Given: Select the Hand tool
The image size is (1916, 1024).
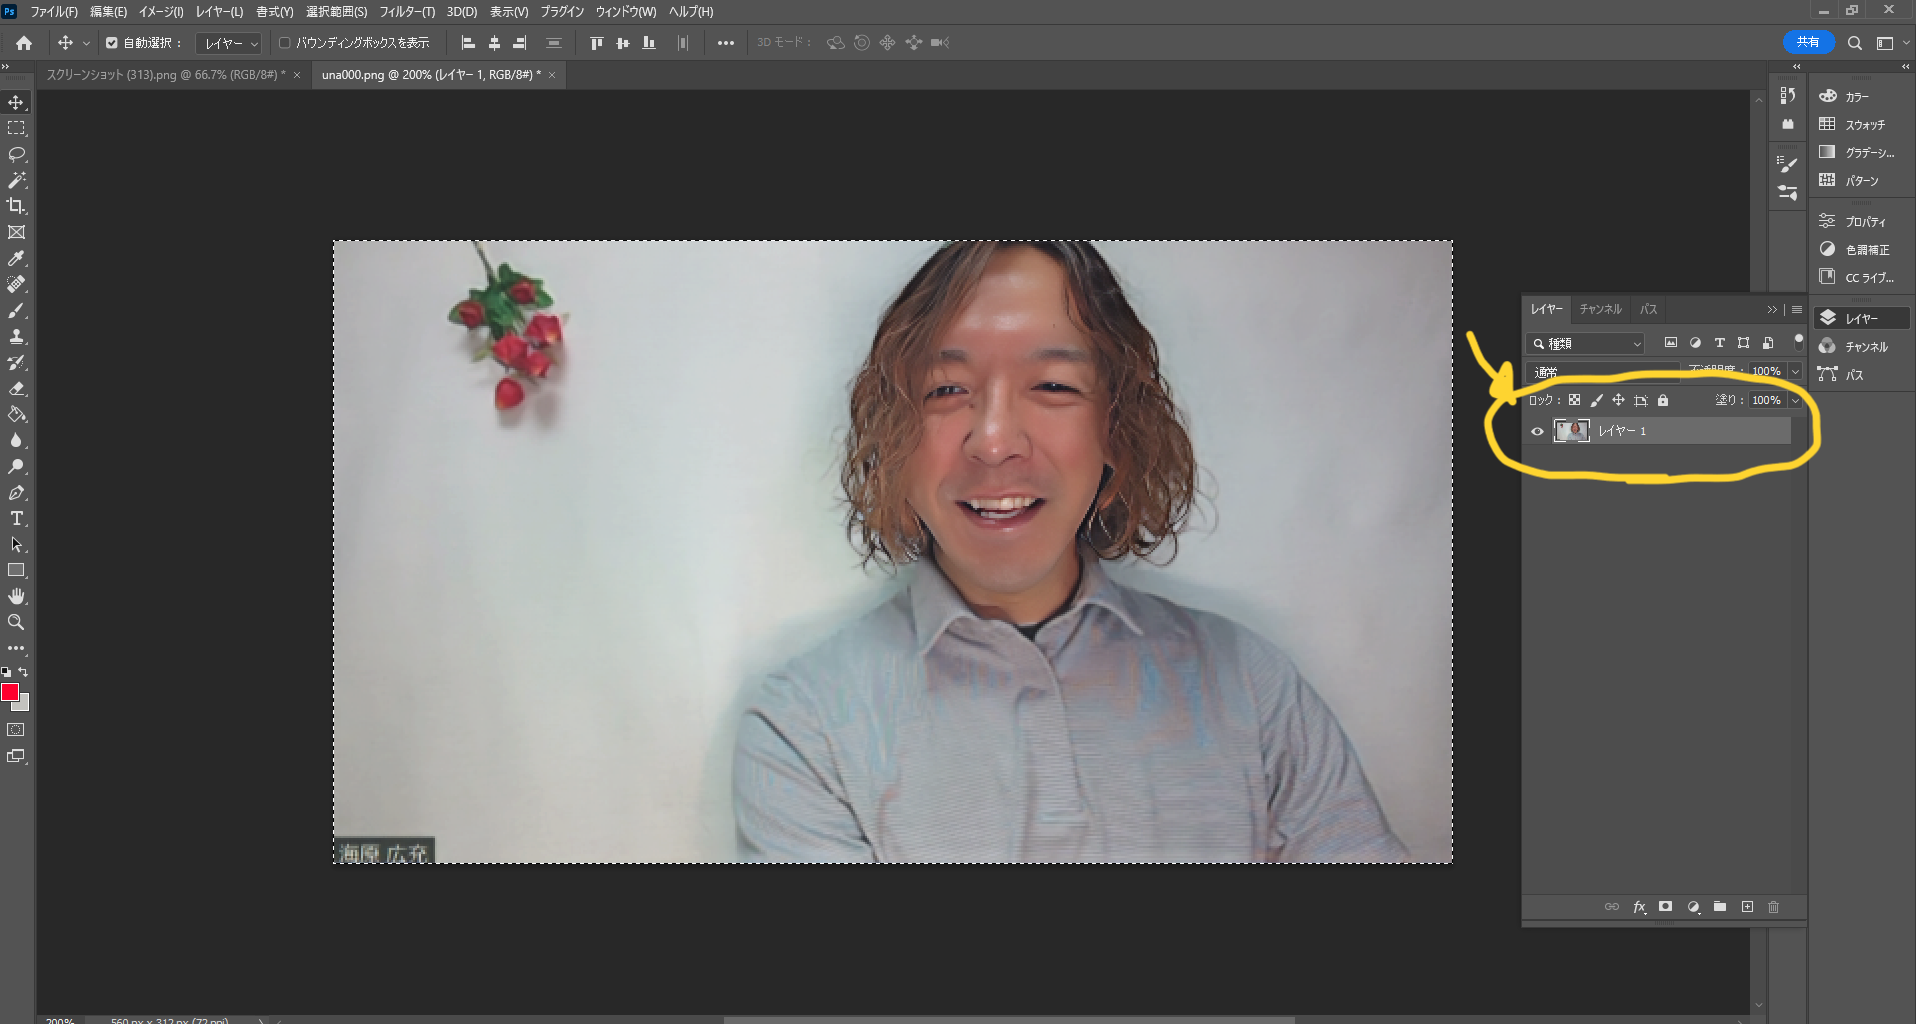Looking at the screenshot, I should 16,596.
